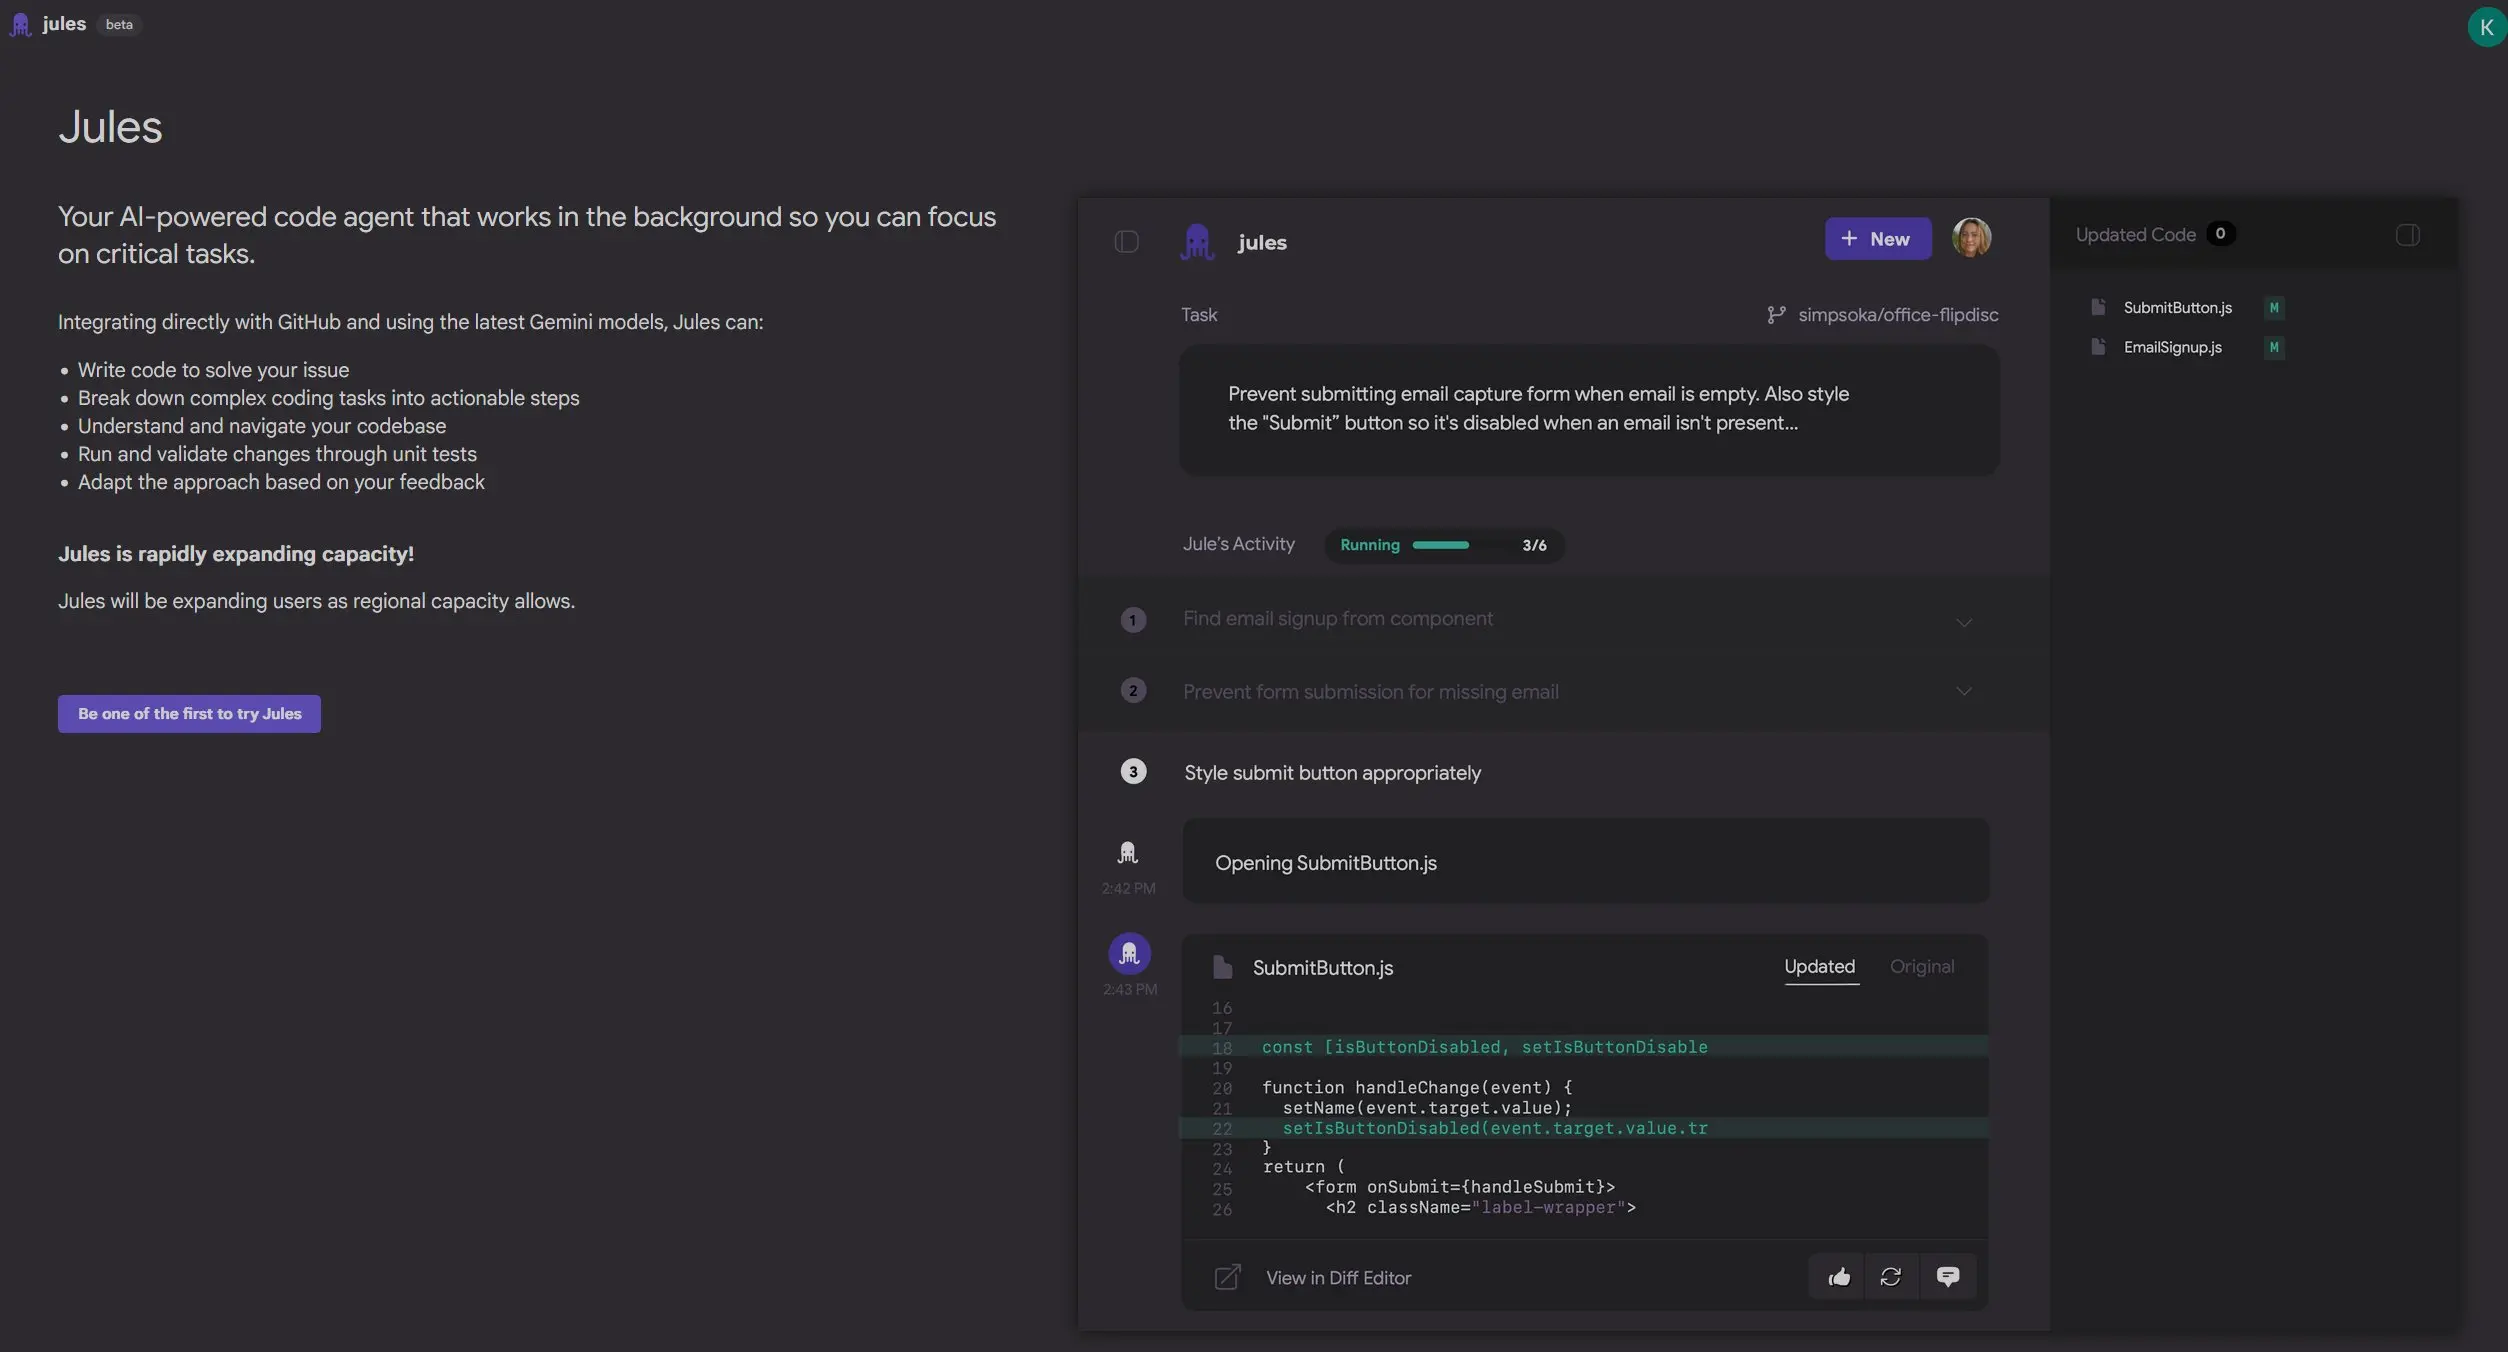Click the thumbs up feedback icon
The image size is (2508, 1352).
click(1839, 1277)
